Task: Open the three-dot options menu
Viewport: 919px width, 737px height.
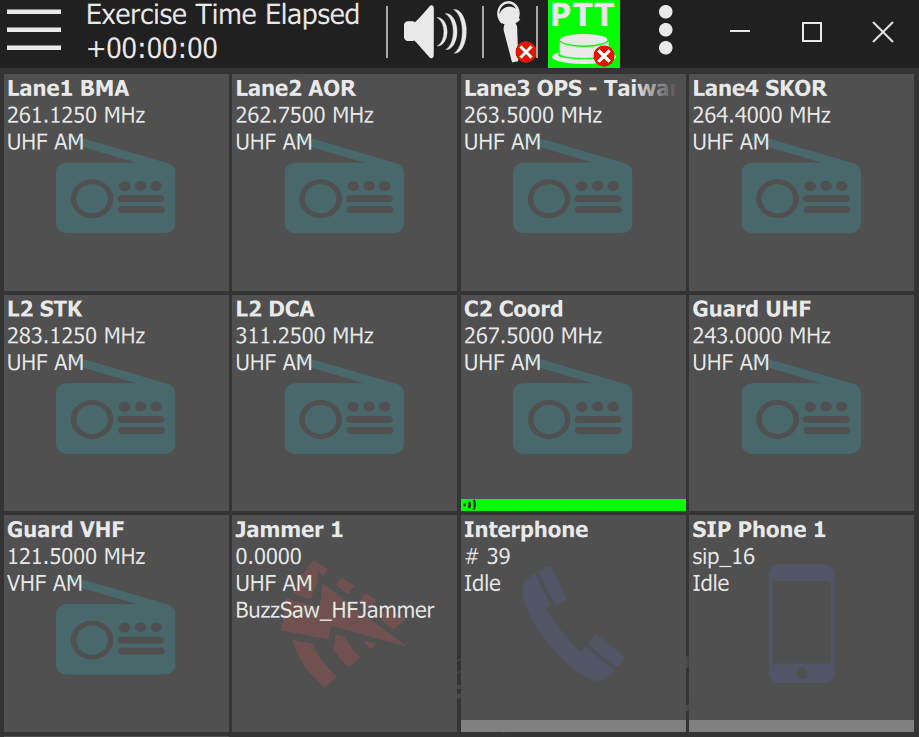Action: pos(665,30)
